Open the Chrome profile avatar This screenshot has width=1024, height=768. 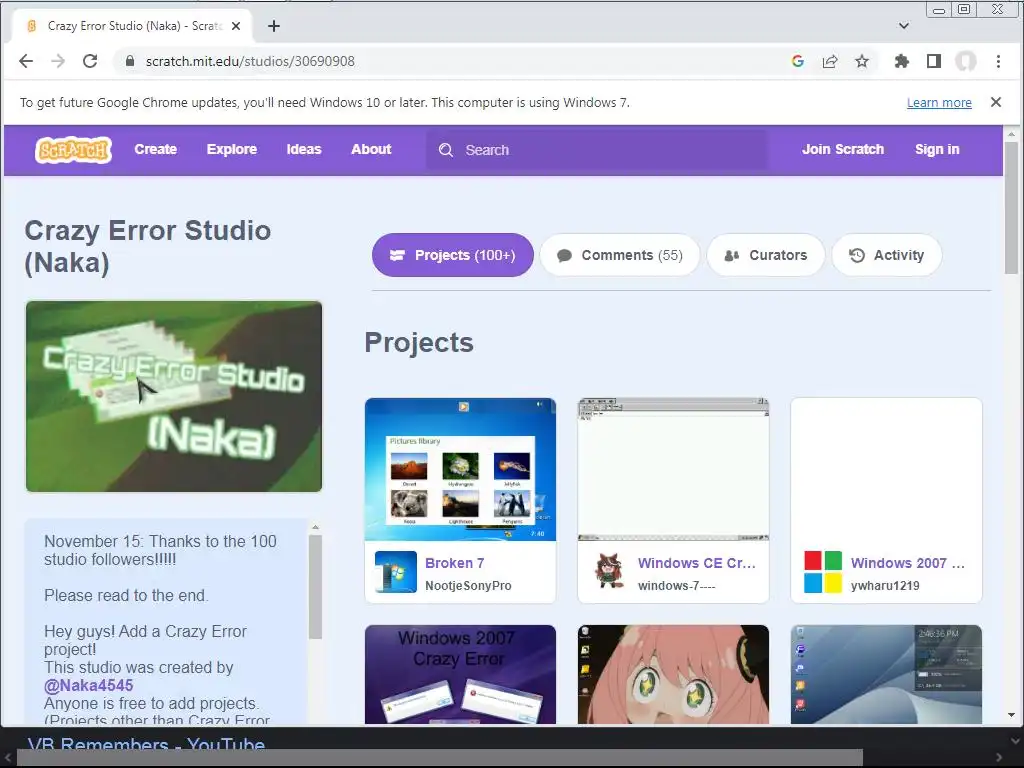[966, 61]
